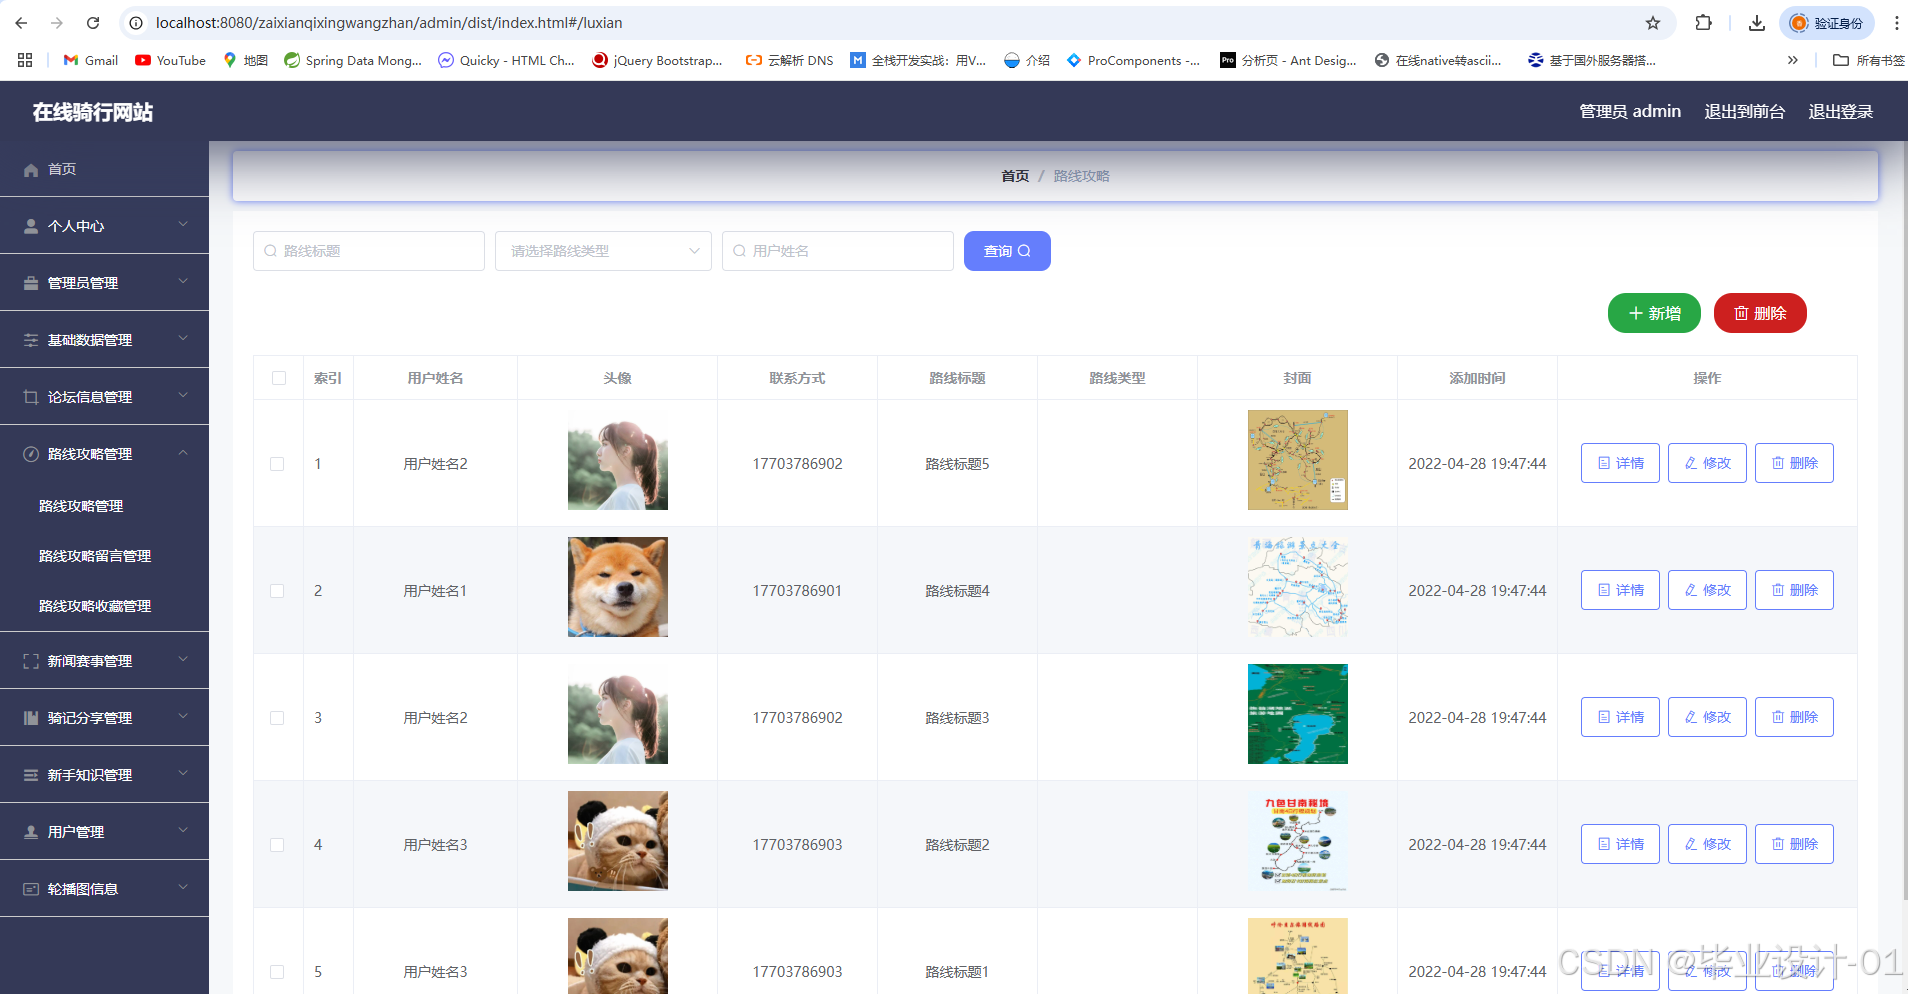Viewport: 1908px width, 994px height.
Task: Toggle the select-all header checkbox
Action: [x=279, y=378]
